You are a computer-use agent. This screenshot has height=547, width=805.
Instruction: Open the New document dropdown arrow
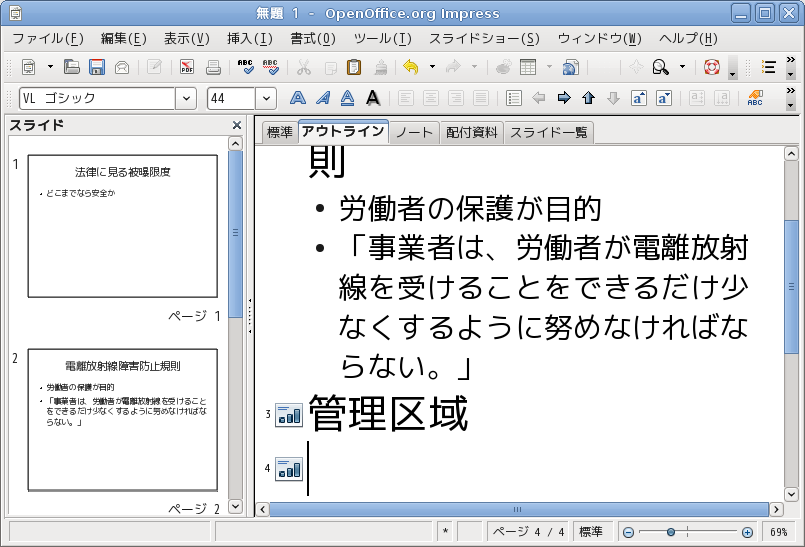point(50,67)
